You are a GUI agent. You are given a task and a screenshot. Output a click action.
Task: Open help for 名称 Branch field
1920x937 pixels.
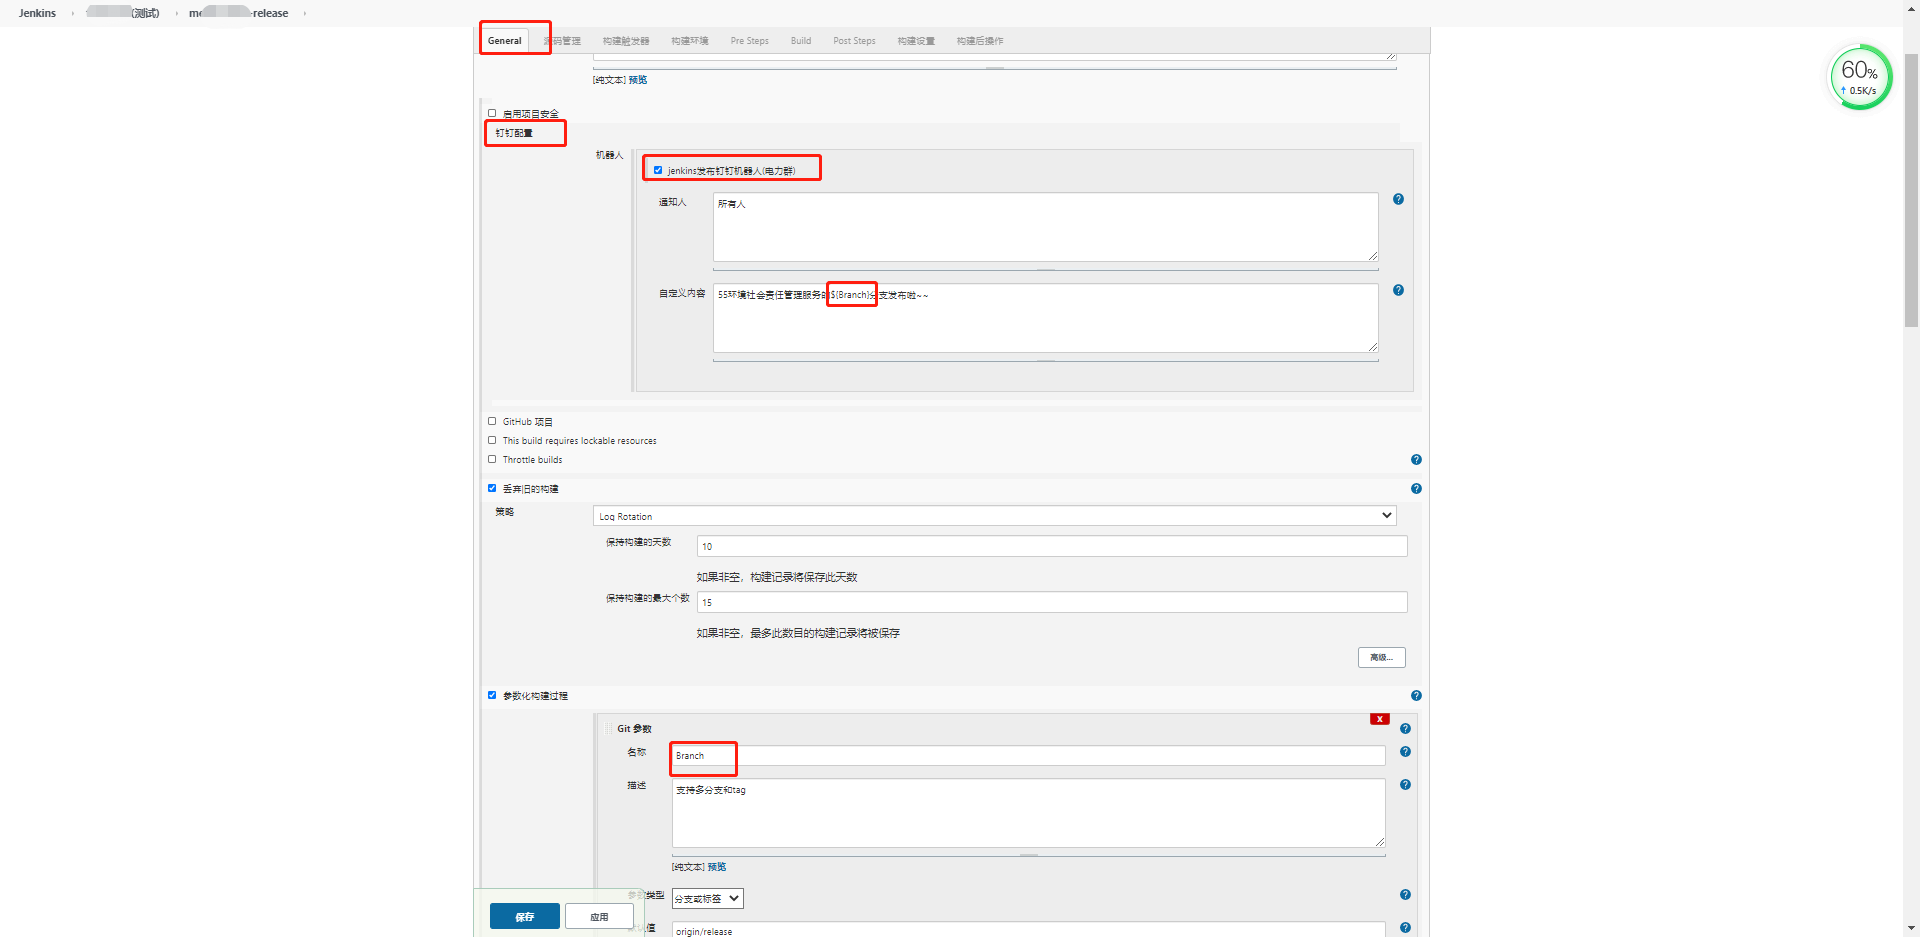1405,752
